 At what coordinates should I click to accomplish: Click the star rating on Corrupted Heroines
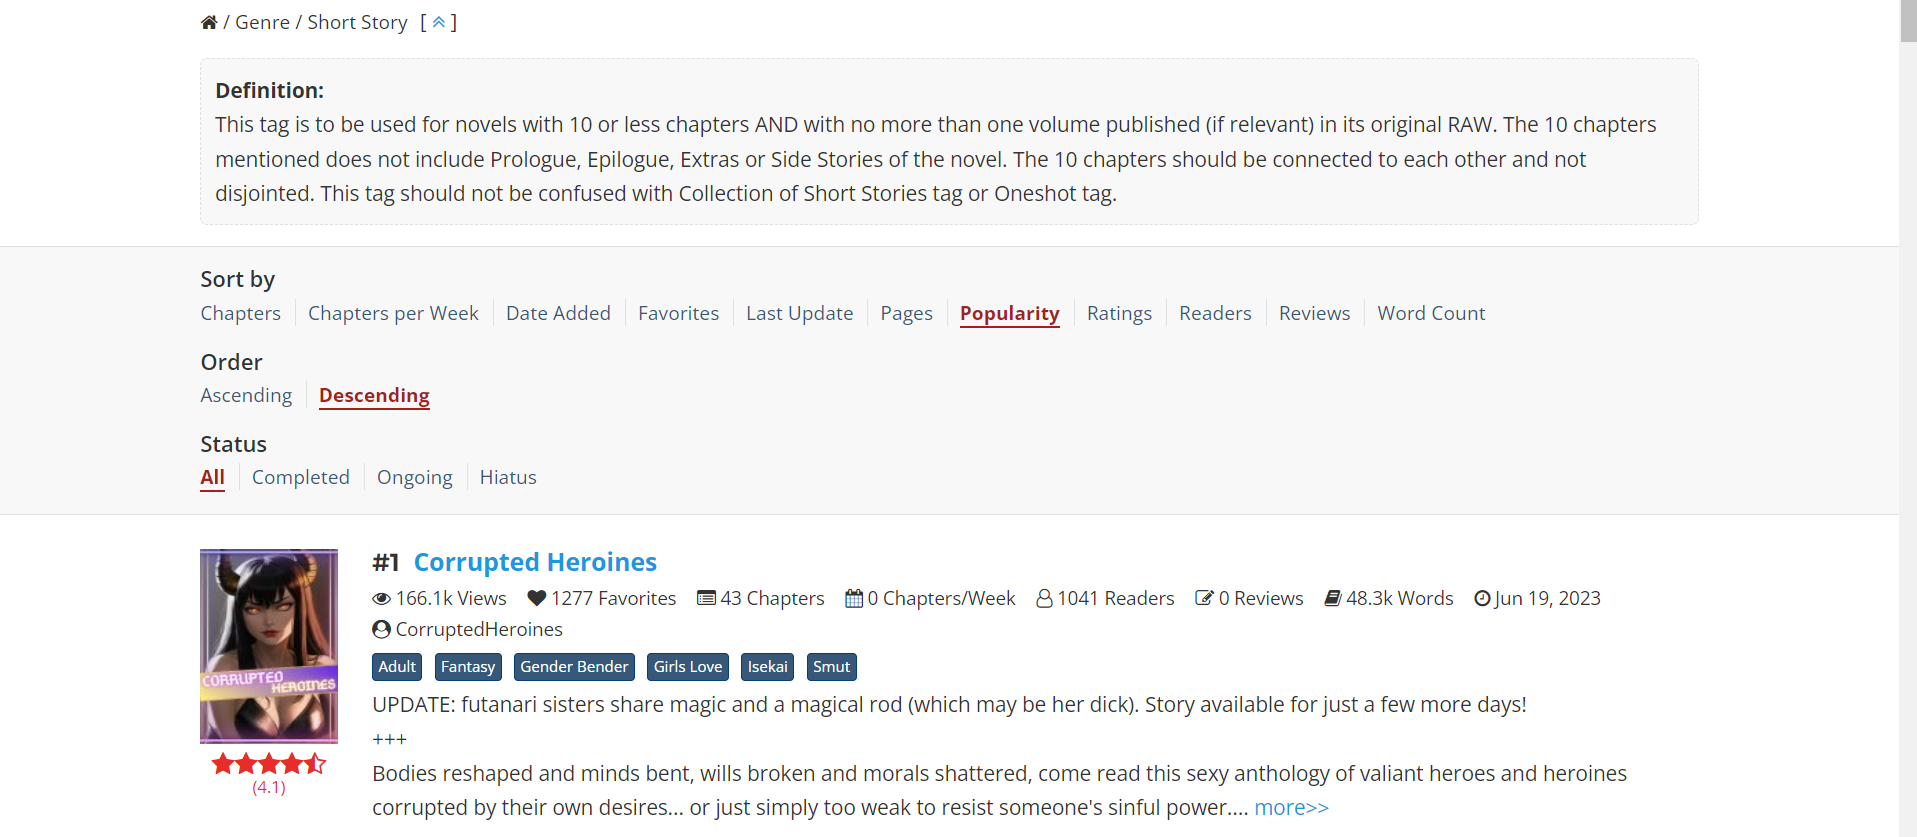(x=269, y=764)
